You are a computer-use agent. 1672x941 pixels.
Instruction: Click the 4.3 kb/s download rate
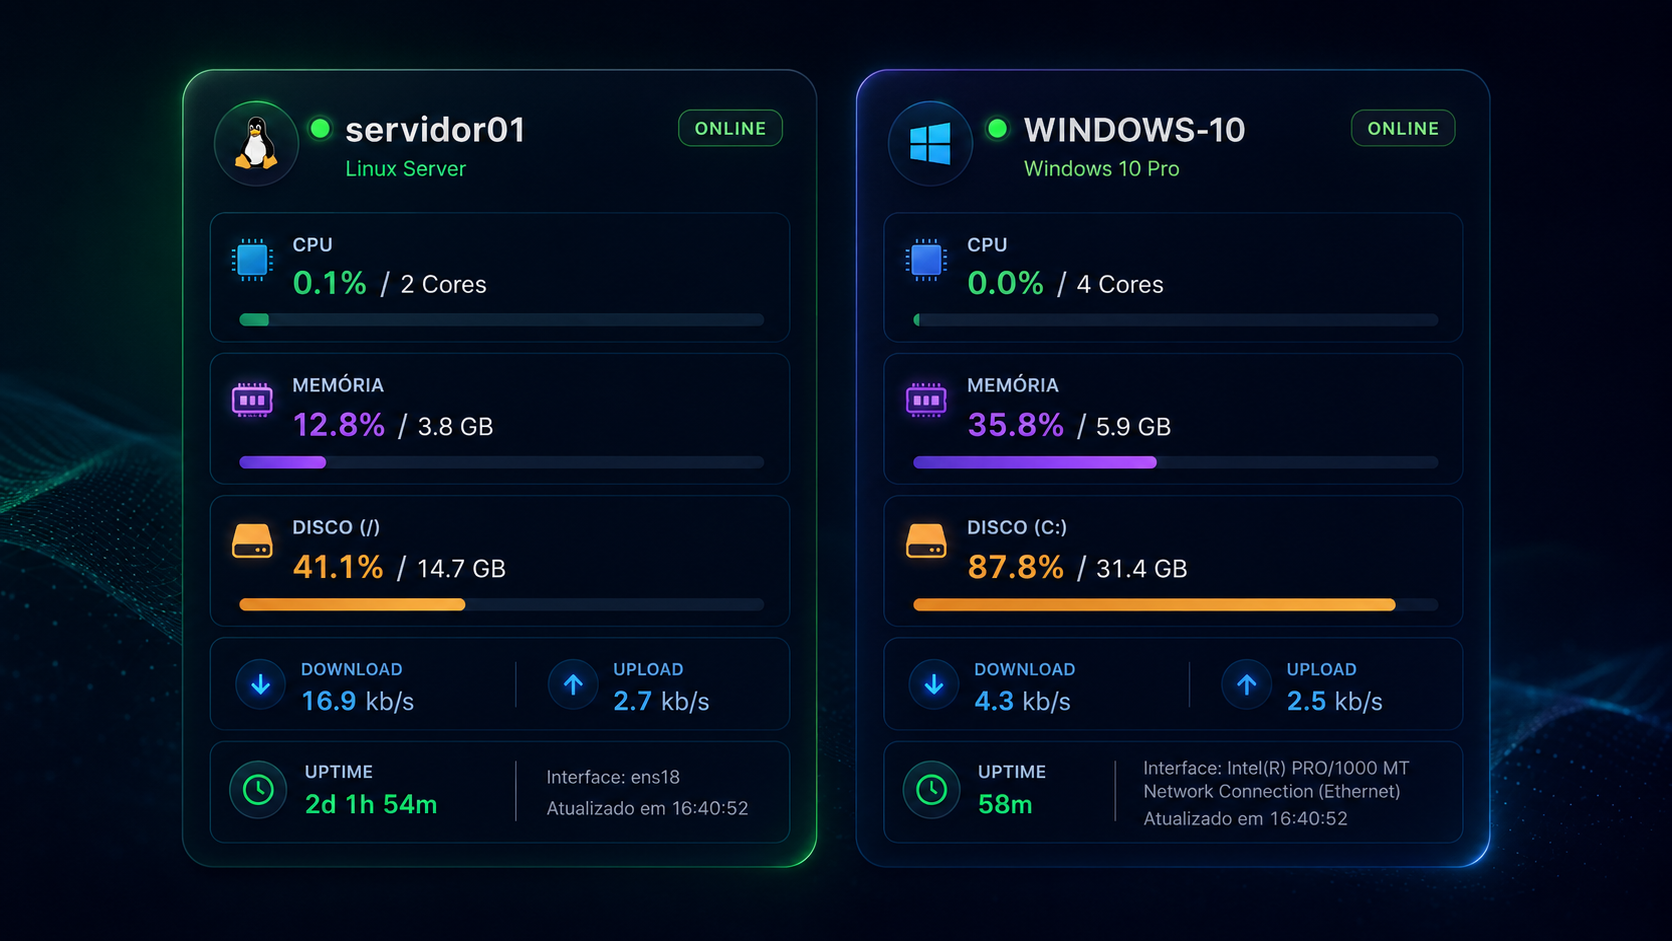1022,701
